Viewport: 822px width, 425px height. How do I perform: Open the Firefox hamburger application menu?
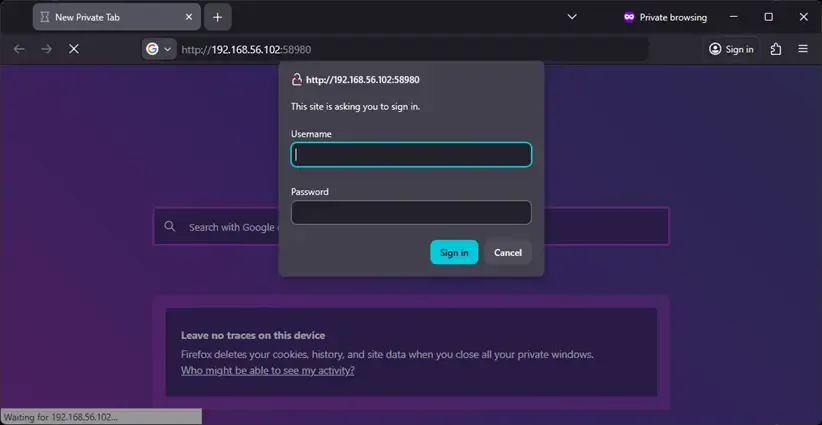[x=803, y=49]
